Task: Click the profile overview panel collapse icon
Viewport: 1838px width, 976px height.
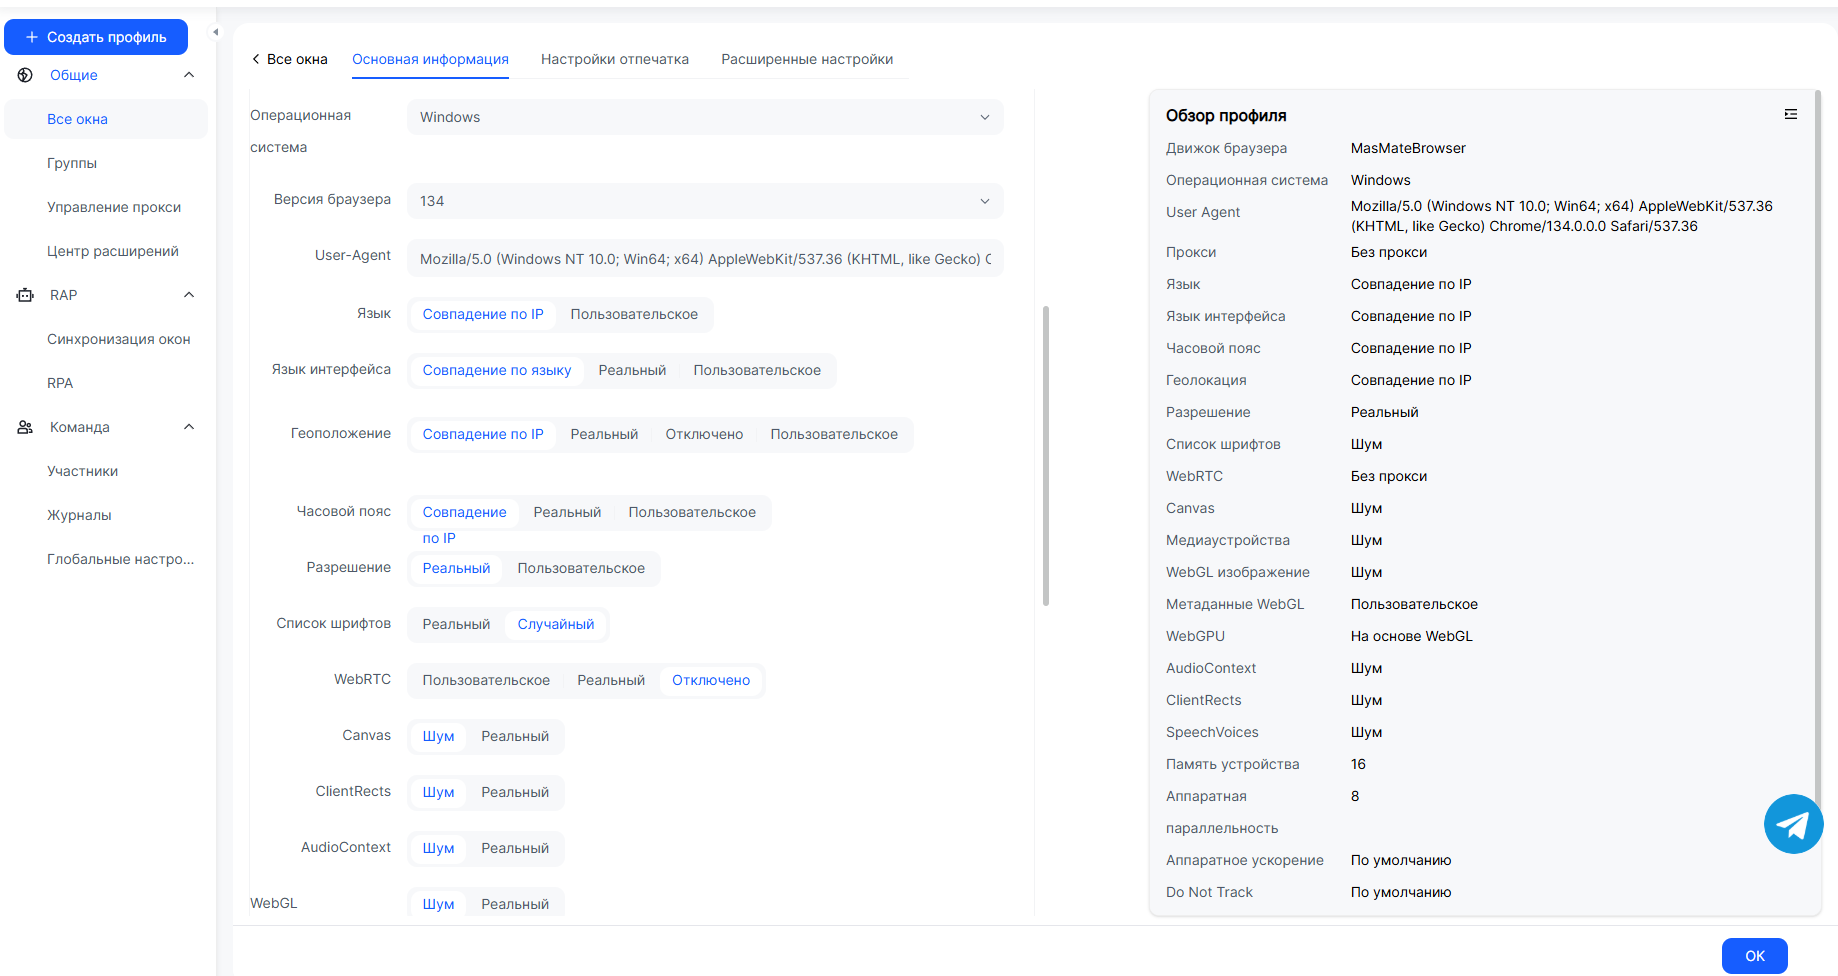Action: [1790, 115]
